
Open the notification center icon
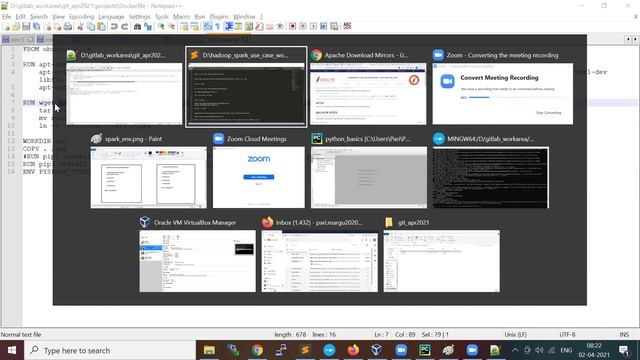[x=624, y=350]
